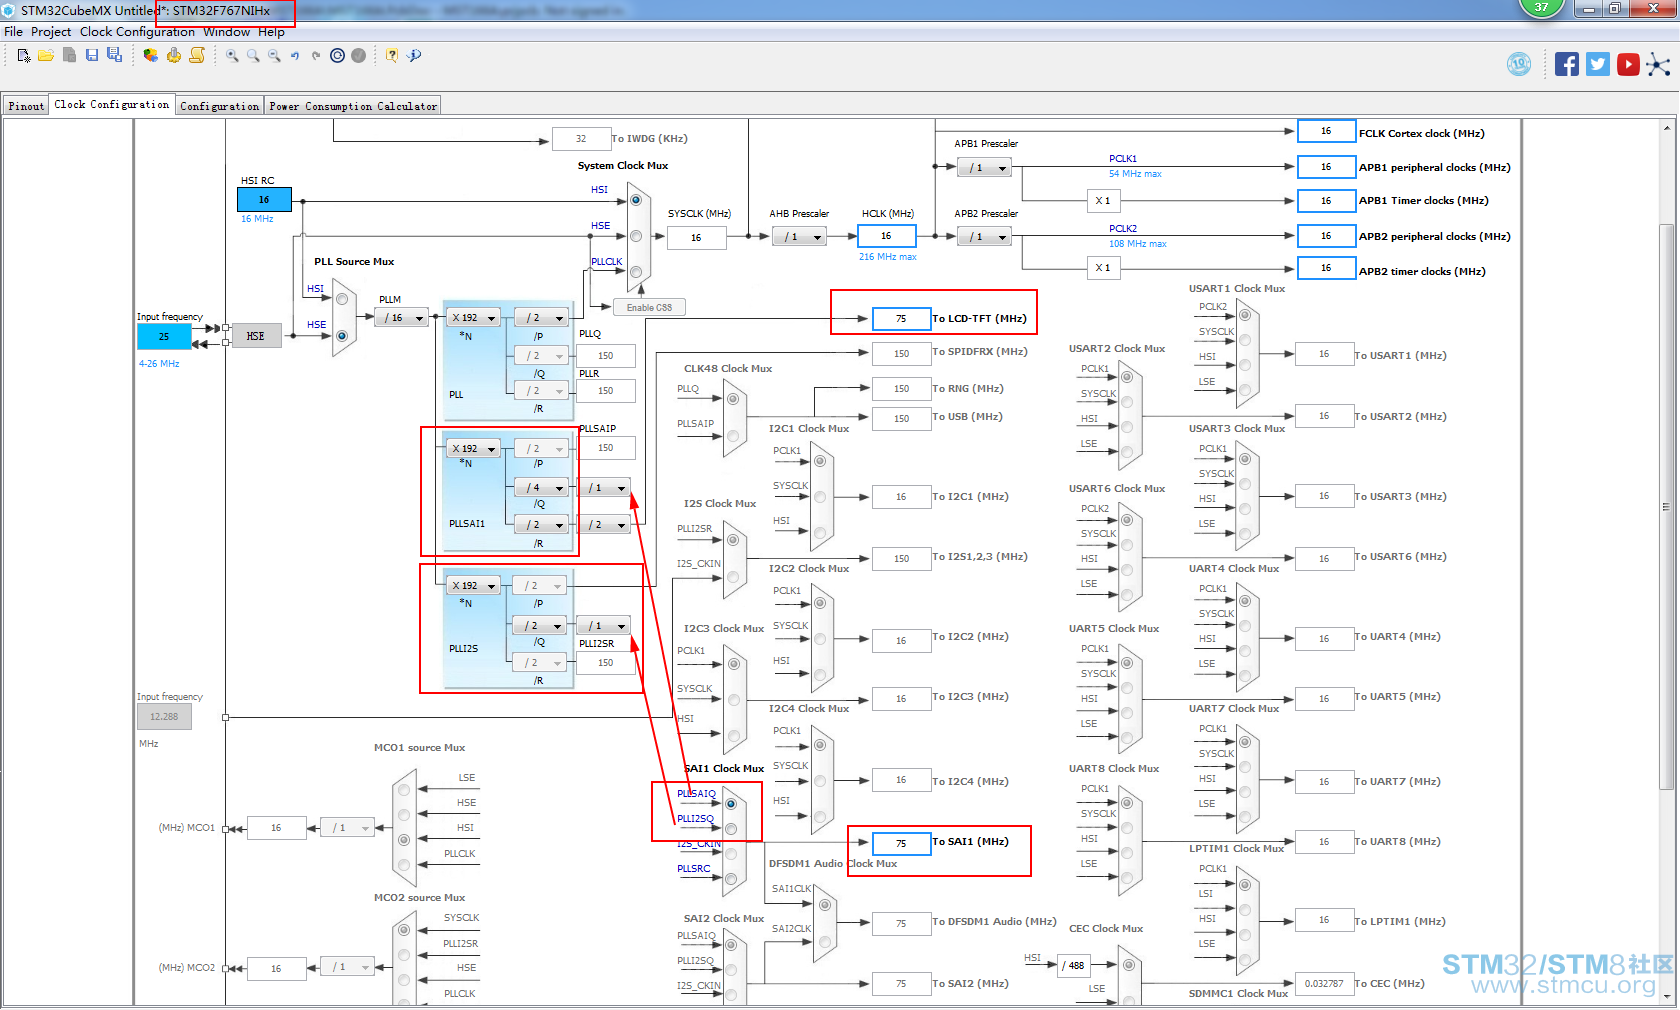Click the Save Project floppy icon
Image resolution: width=1680 pixels, height=1010 pixels.
tap(92, 56)
